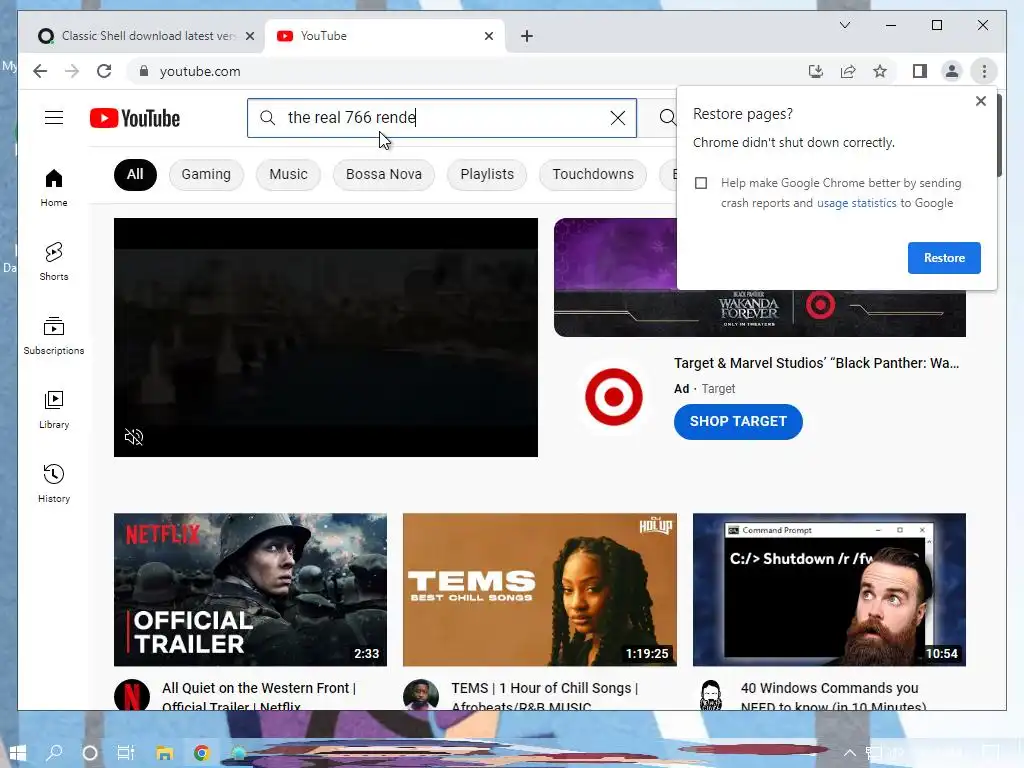1024x768 pixels.
Task: Open Shorts in the sidebar
Action: 54,262
